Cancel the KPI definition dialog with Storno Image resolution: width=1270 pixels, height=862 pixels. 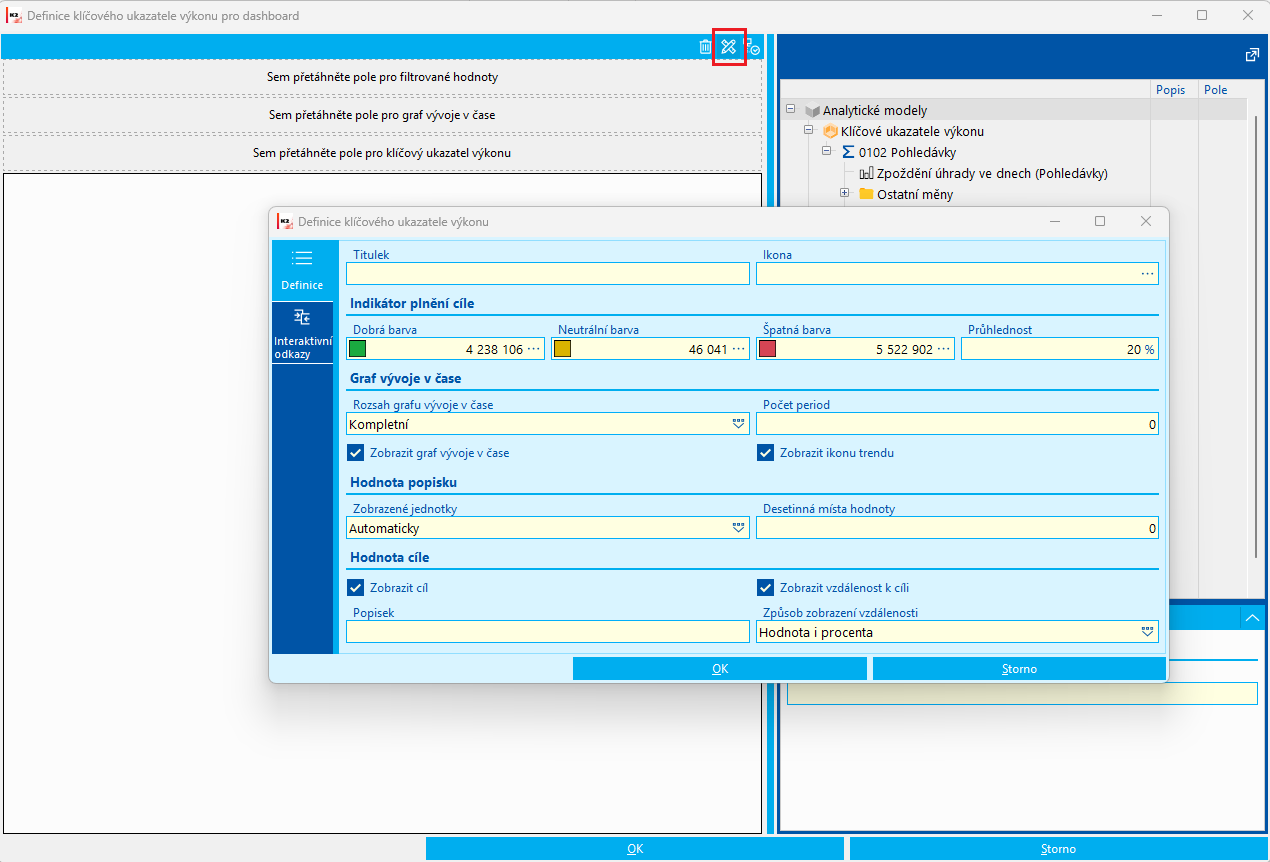point(1019,669)
